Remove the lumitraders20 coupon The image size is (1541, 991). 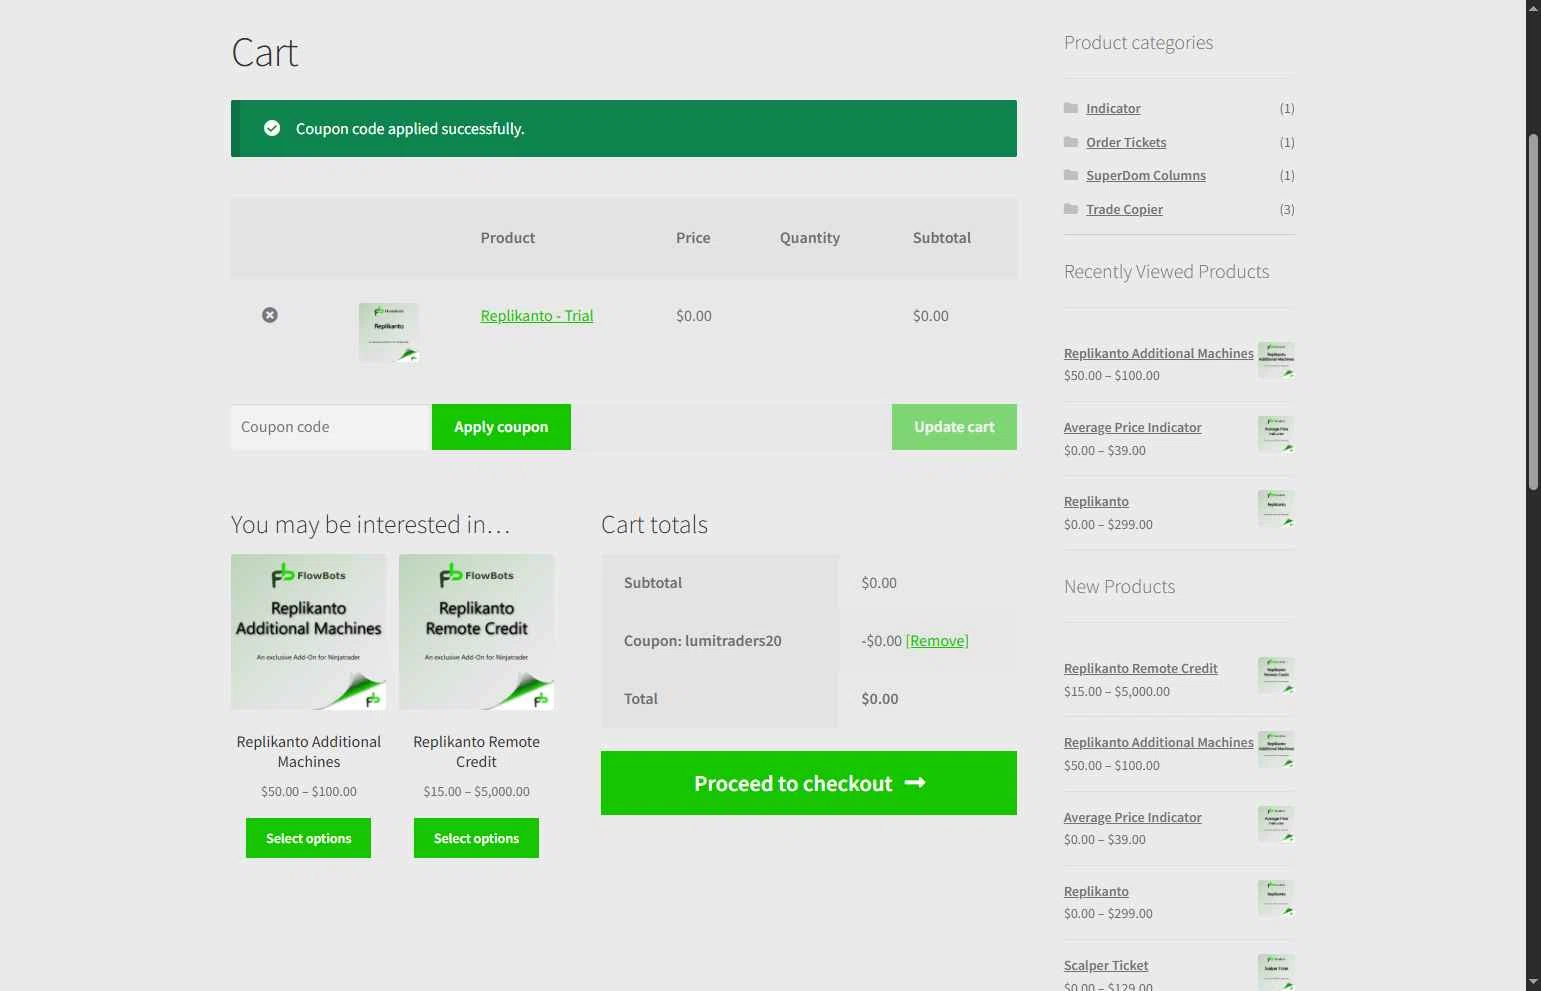[x=937, y=641]
